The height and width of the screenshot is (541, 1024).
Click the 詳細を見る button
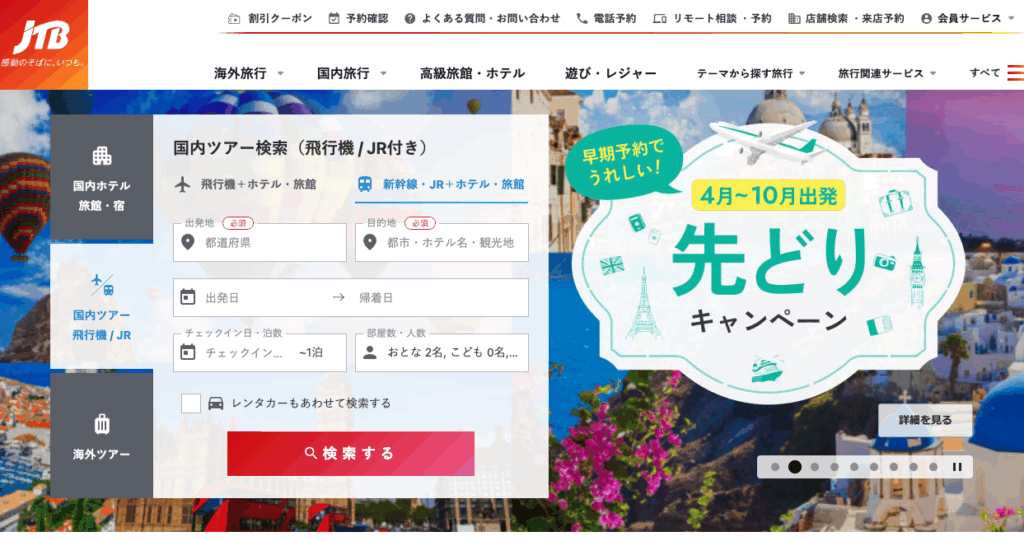click(x=925, y=420)
